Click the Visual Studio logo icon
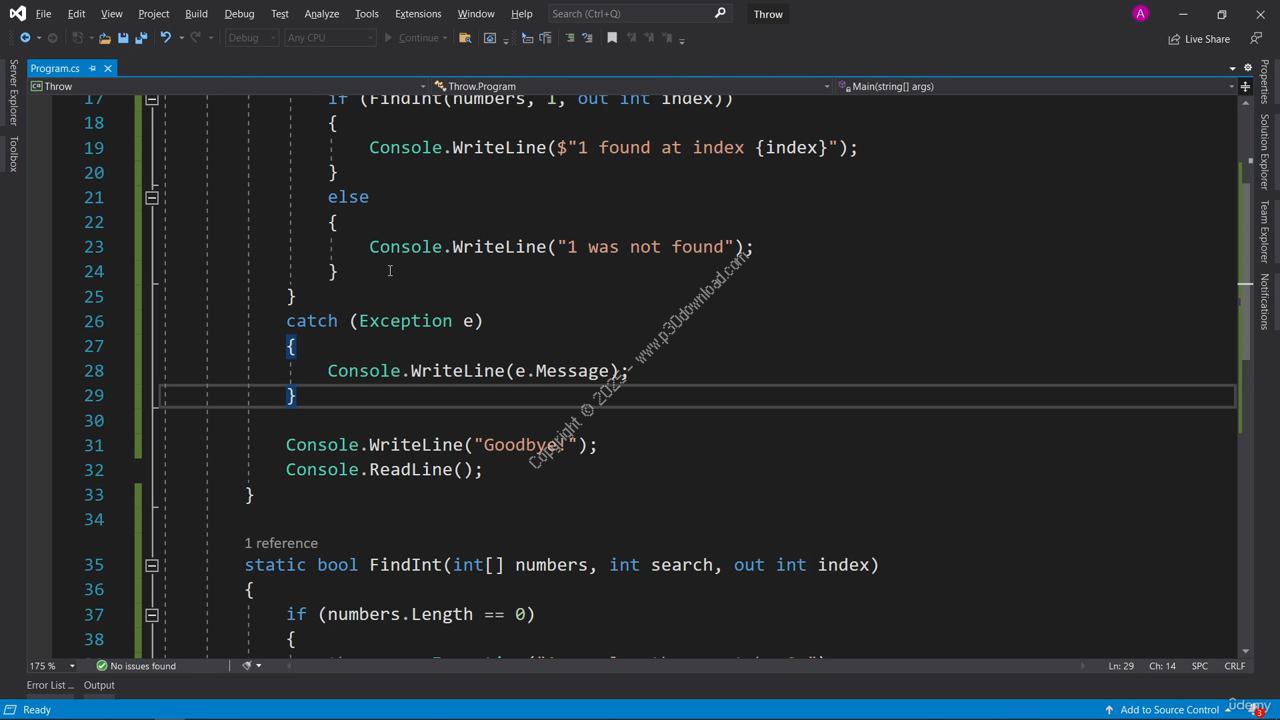 click(17, 14)
